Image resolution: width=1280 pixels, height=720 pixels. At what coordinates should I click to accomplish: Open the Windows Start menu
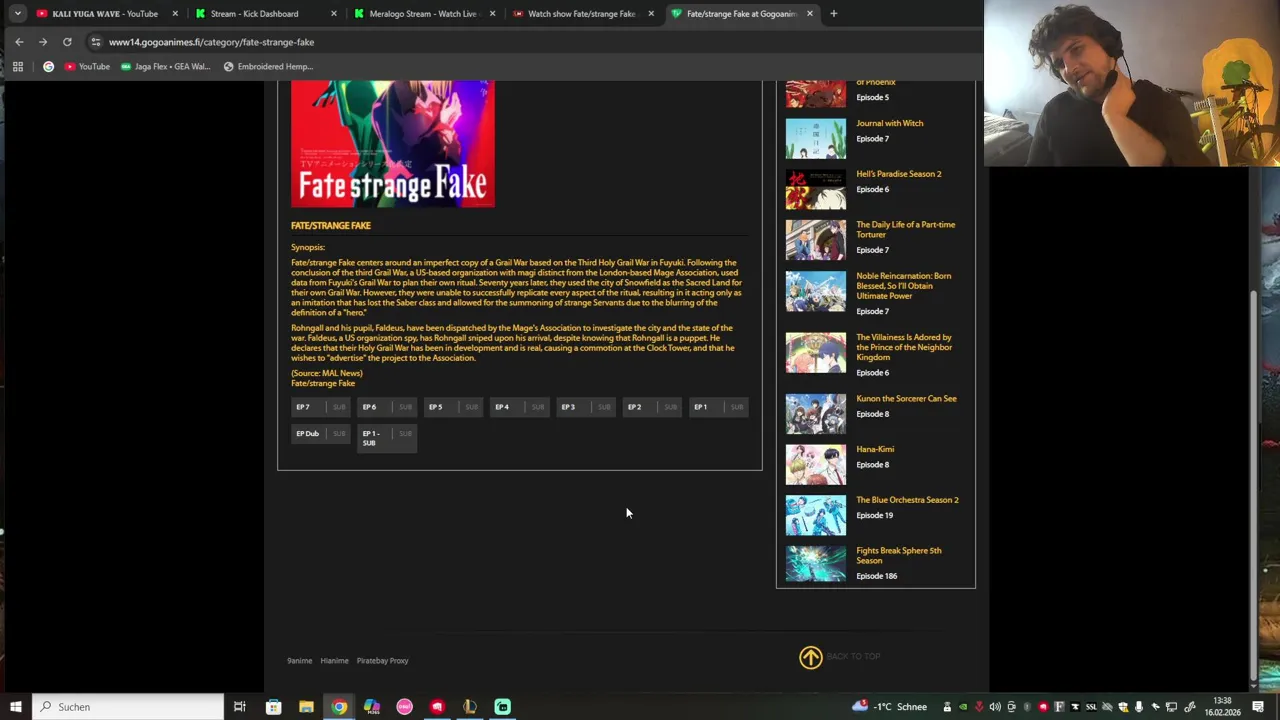(x=15, y=707)
